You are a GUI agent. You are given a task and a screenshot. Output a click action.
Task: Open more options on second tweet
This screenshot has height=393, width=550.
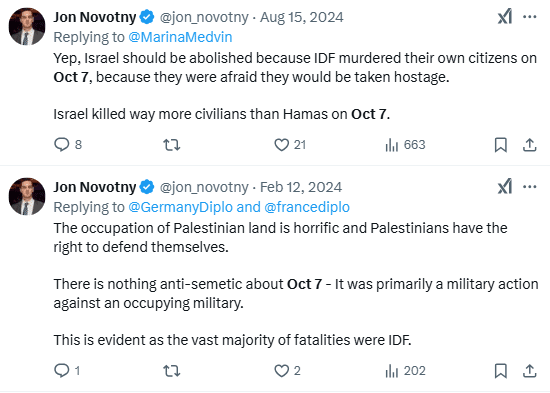click(530, 186)
